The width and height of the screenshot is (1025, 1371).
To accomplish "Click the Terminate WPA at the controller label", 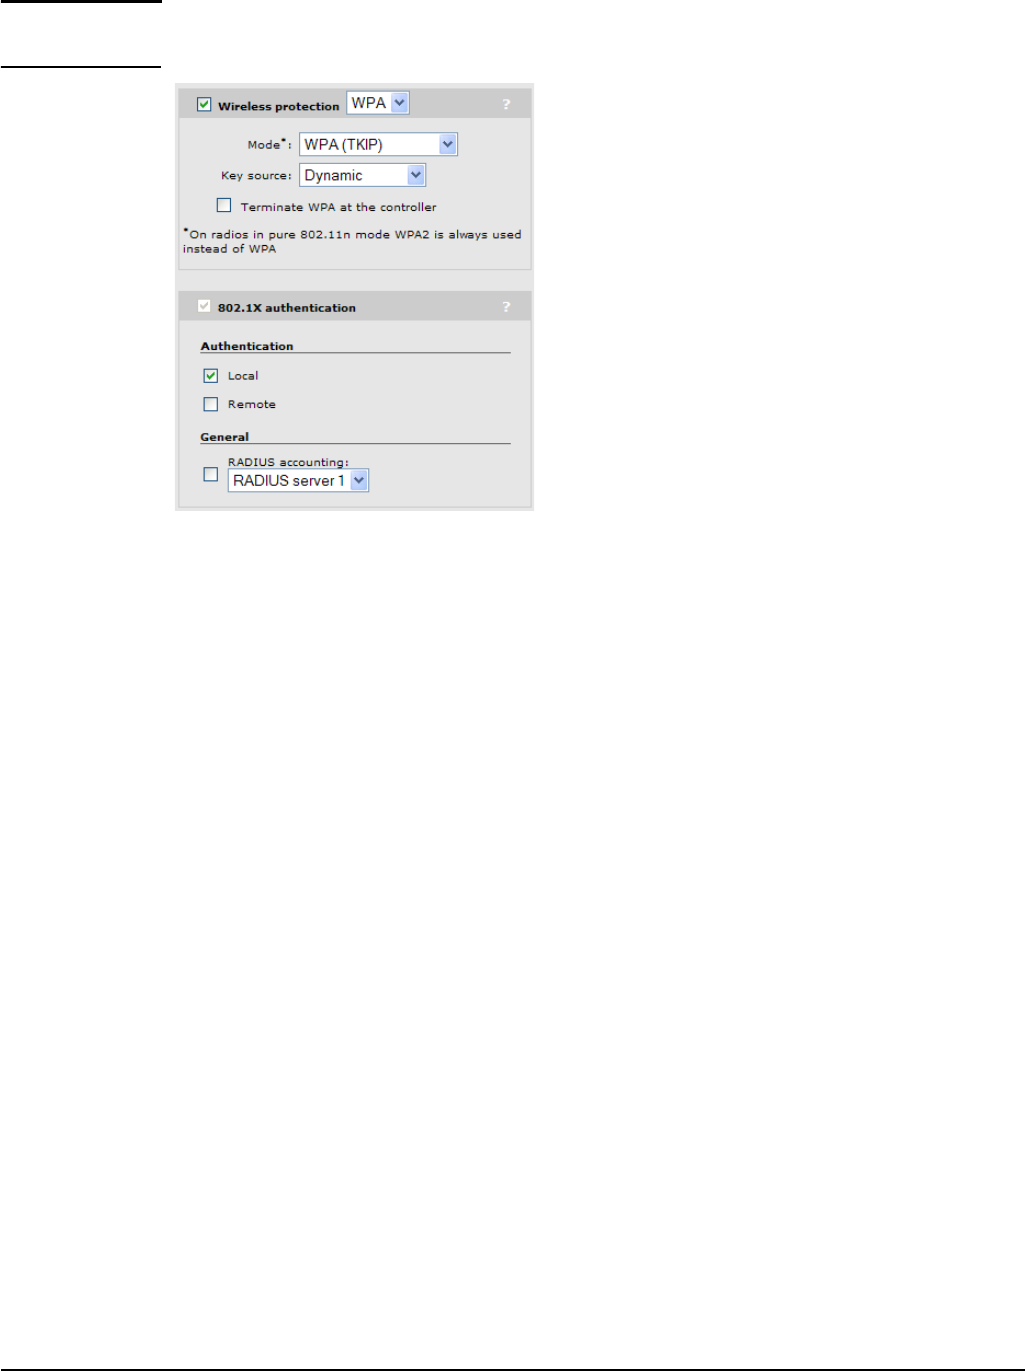I will tap(338, 207).
